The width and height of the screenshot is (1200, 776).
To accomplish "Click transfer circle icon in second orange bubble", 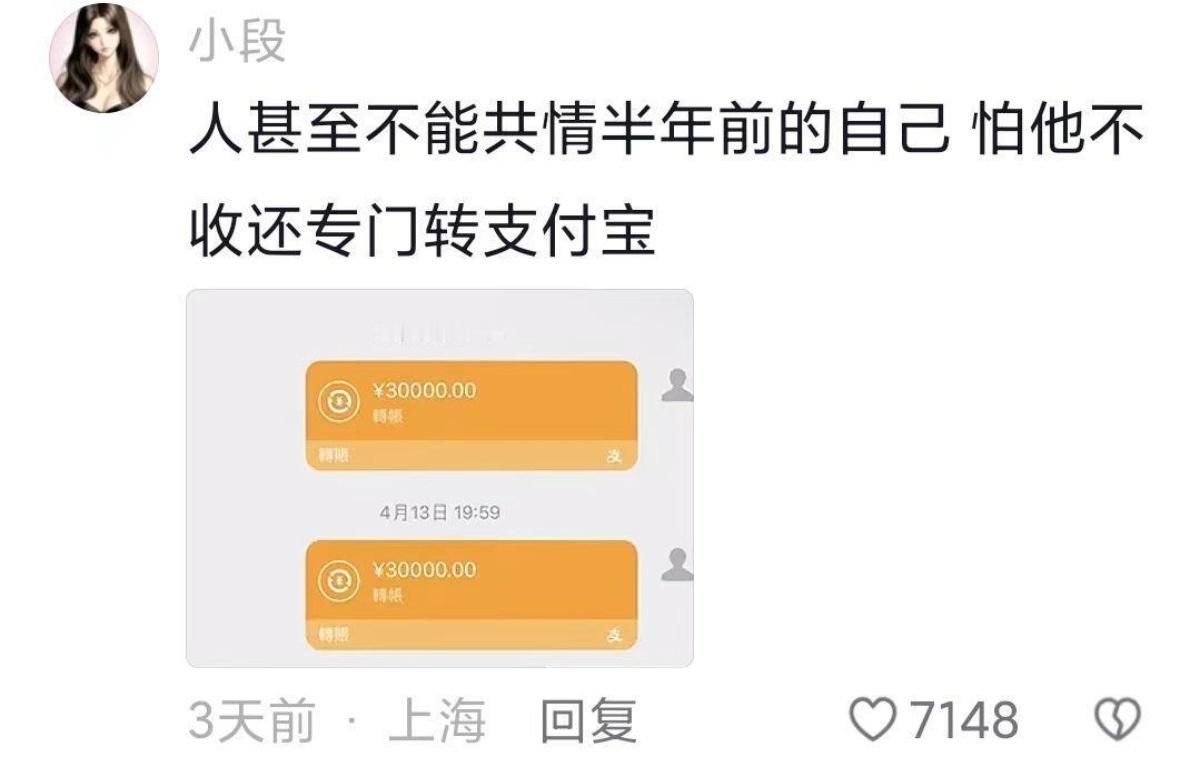I will (x=338, y=581).
